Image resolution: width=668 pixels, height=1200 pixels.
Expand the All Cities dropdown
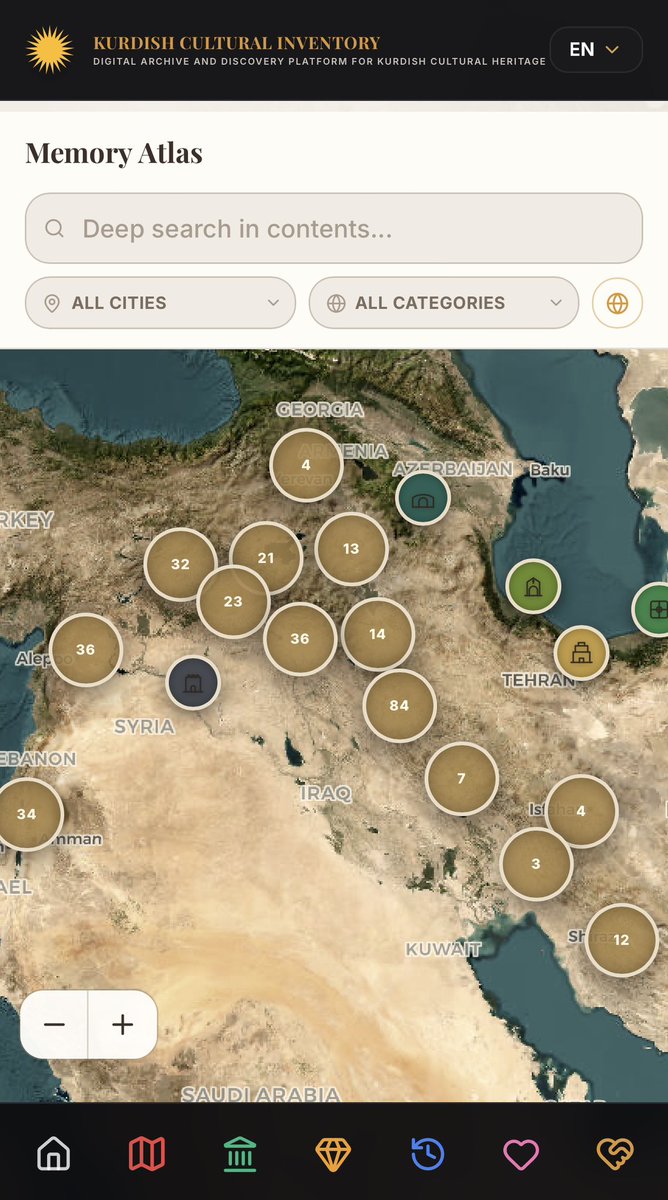point(160,303)
